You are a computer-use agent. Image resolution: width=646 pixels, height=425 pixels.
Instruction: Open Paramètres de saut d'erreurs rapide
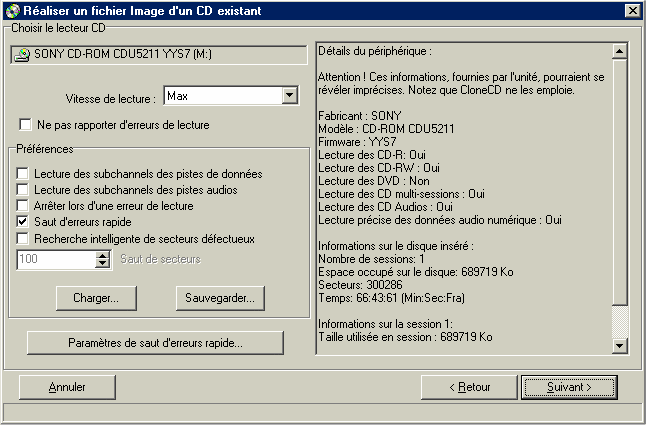pos(155,343)
